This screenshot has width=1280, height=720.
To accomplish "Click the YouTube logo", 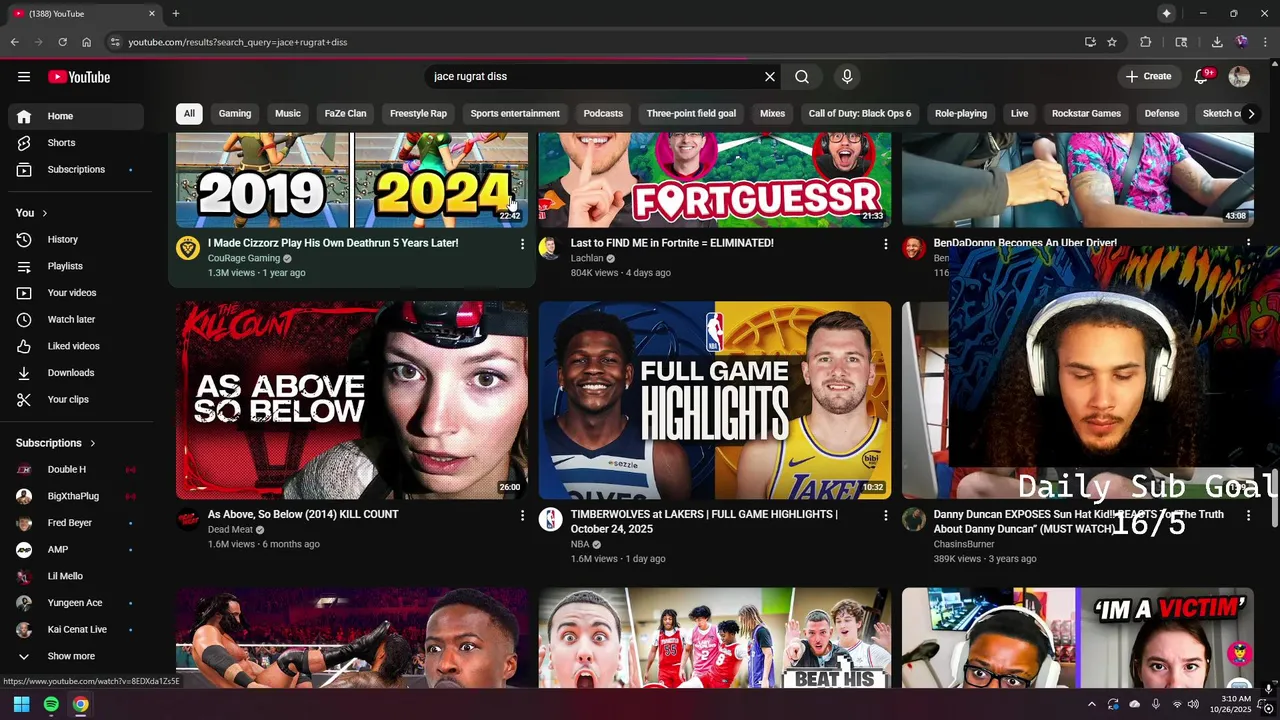I will (79, 77).
